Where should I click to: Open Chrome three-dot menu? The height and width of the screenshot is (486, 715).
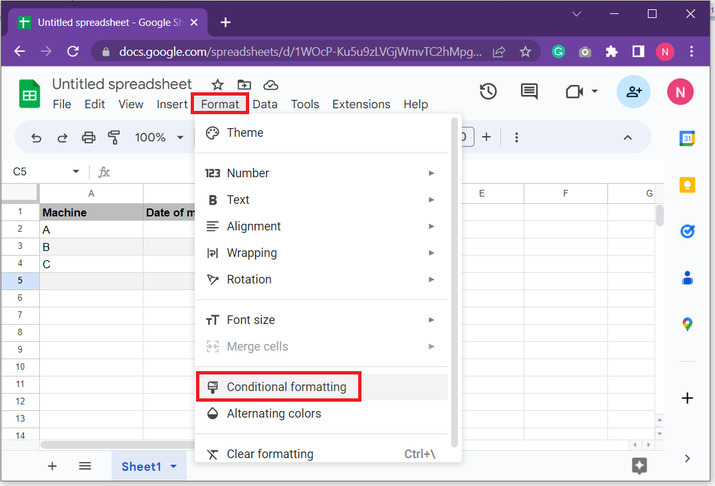pos(691,52)
